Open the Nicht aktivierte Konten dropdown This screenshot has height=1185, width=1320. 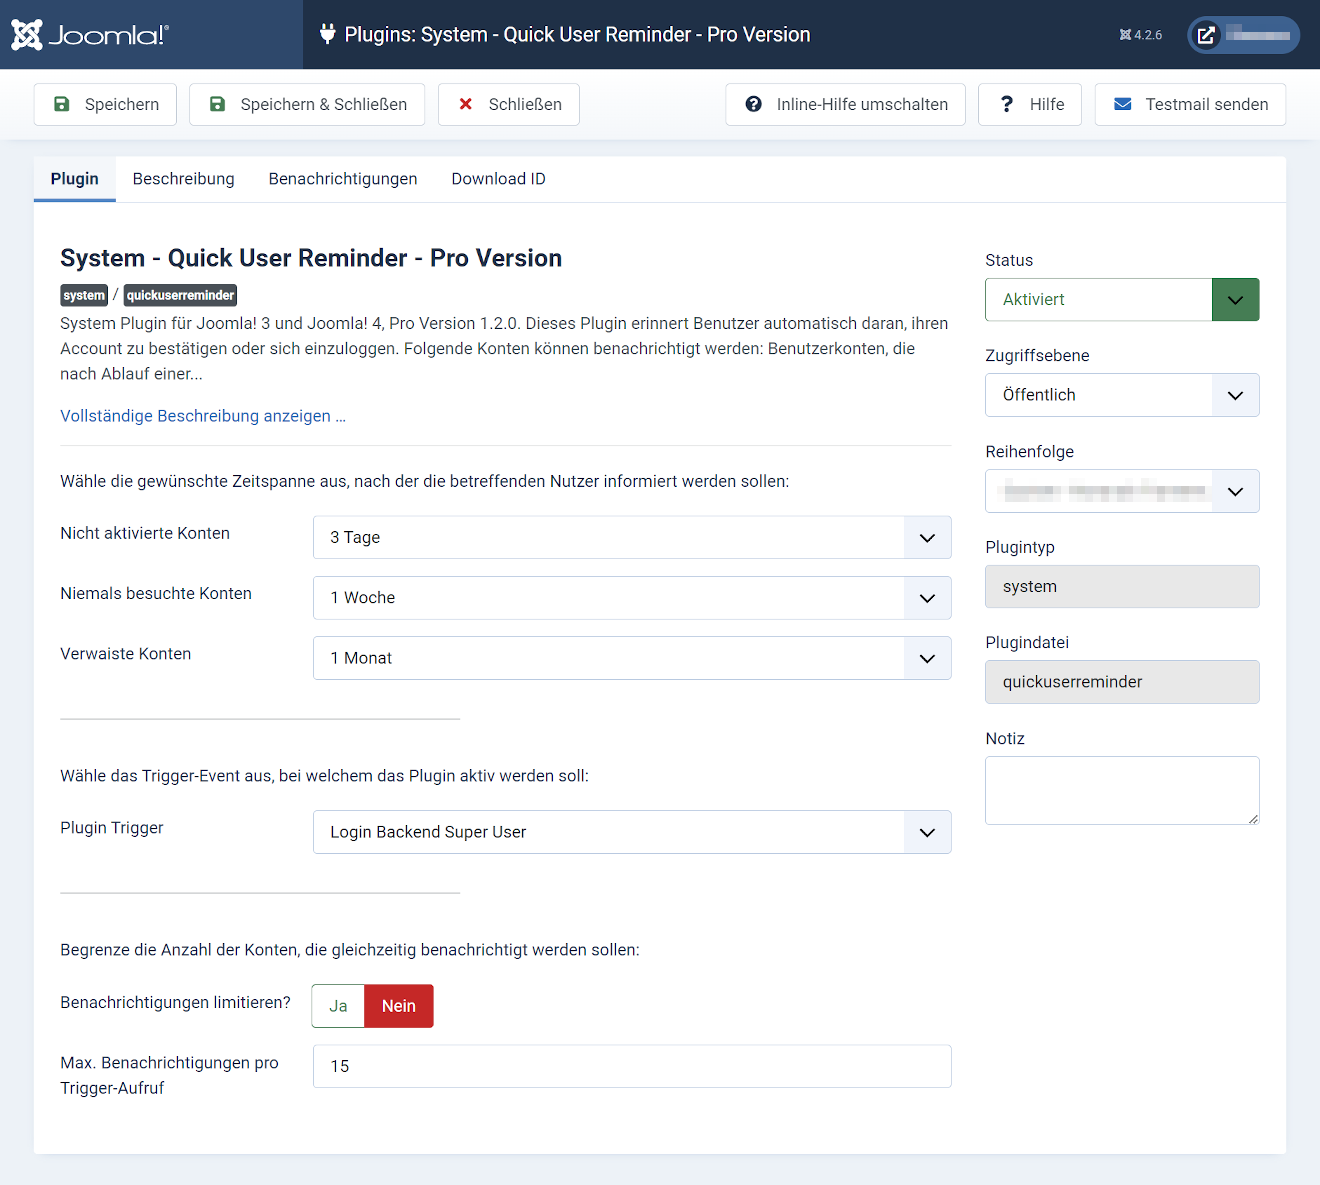pyautogui.click(x=632, y=537)
